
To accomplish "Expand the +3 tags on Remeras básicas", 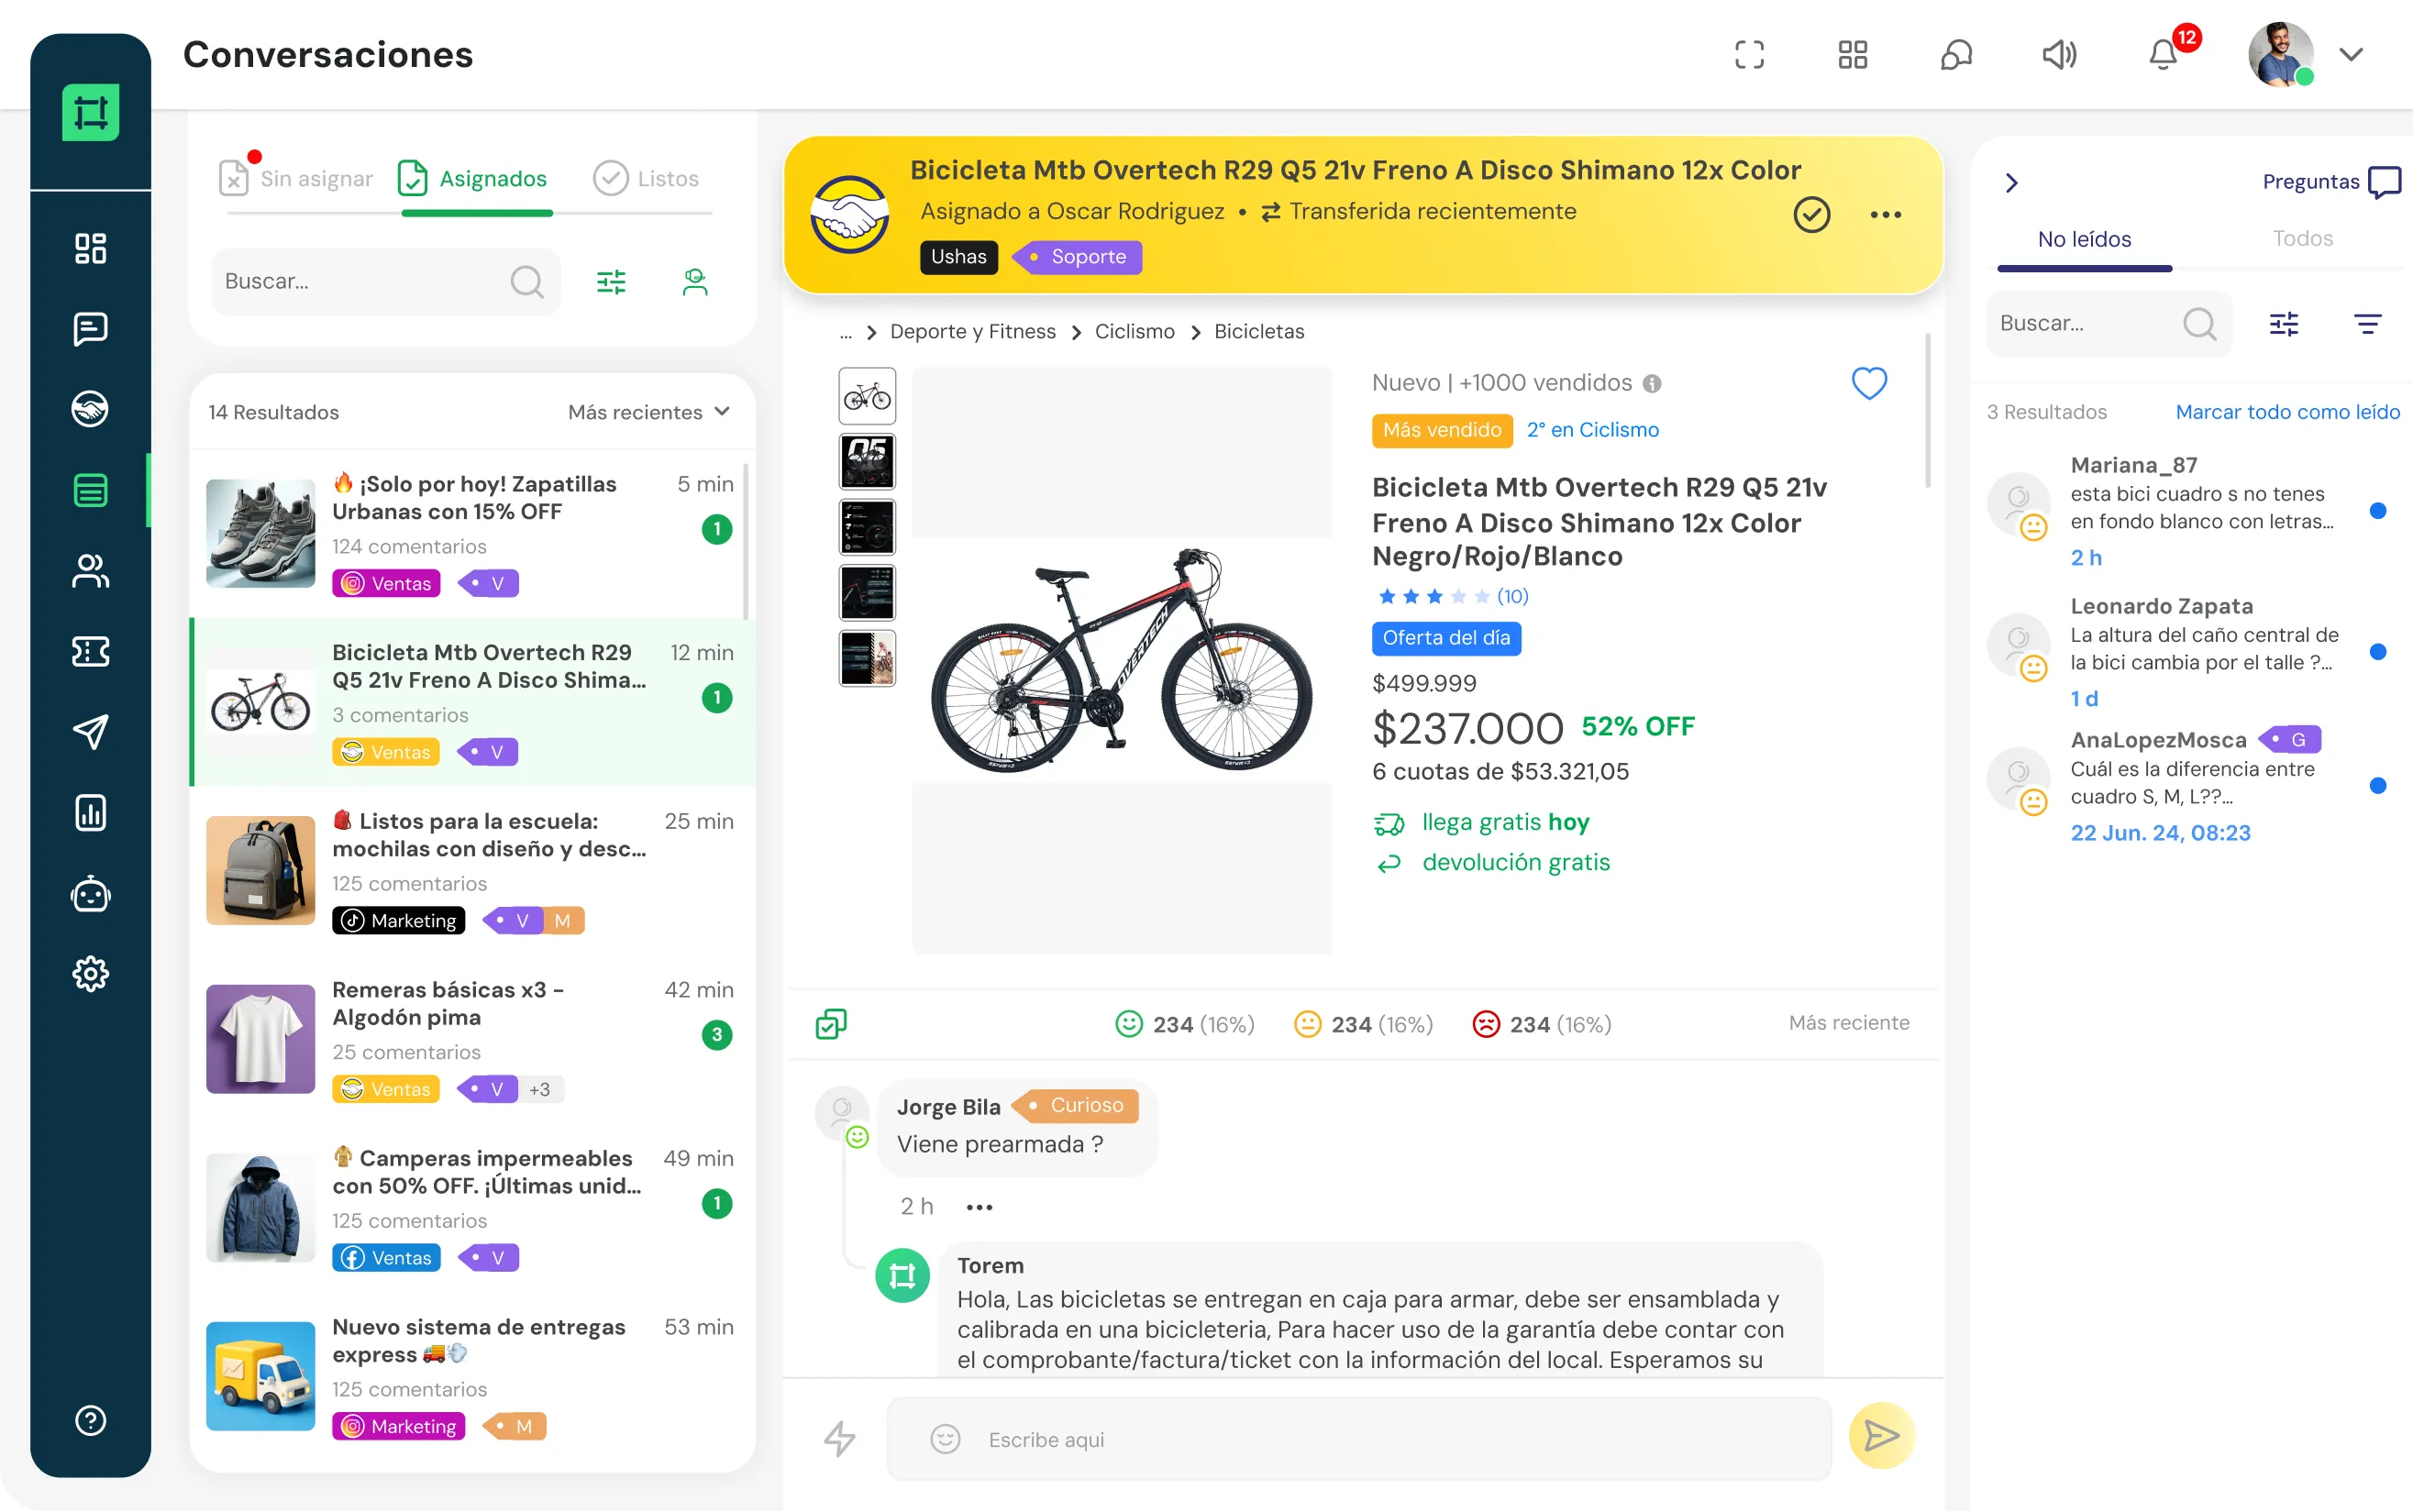I will [540, 1089].
